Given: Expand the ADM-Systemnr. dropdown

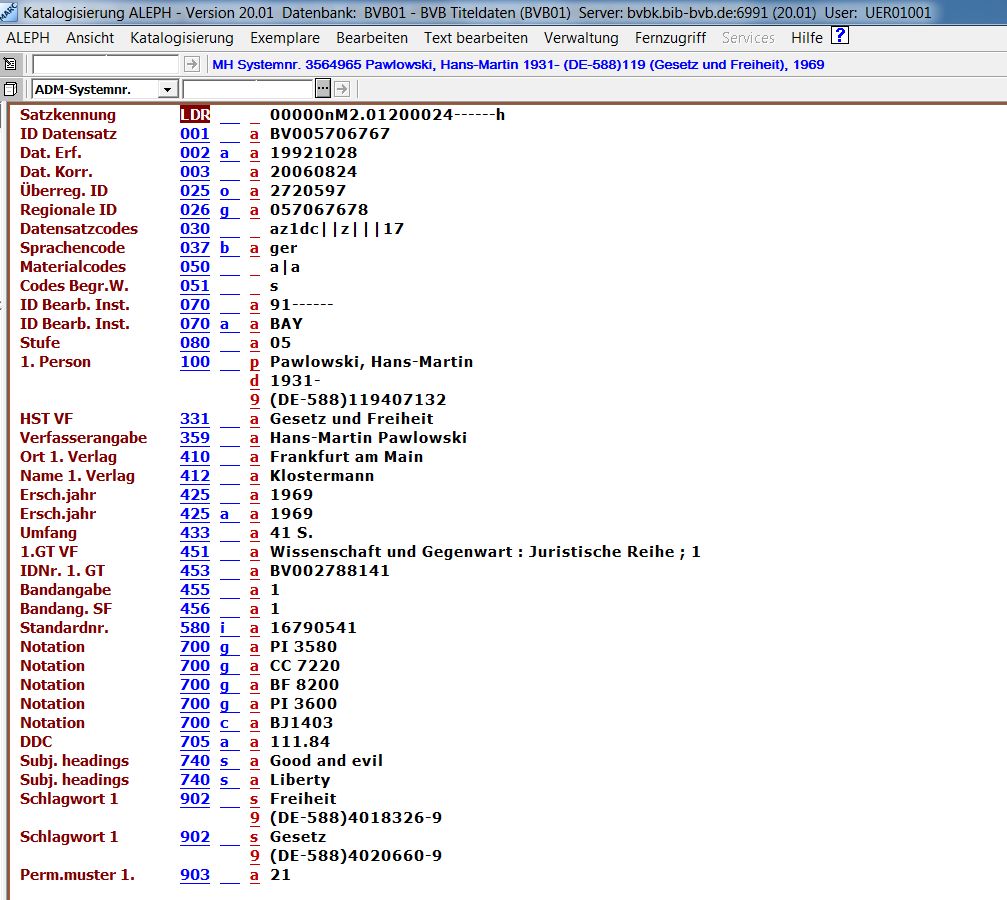Looking at the screenshot, I should 167,90.
